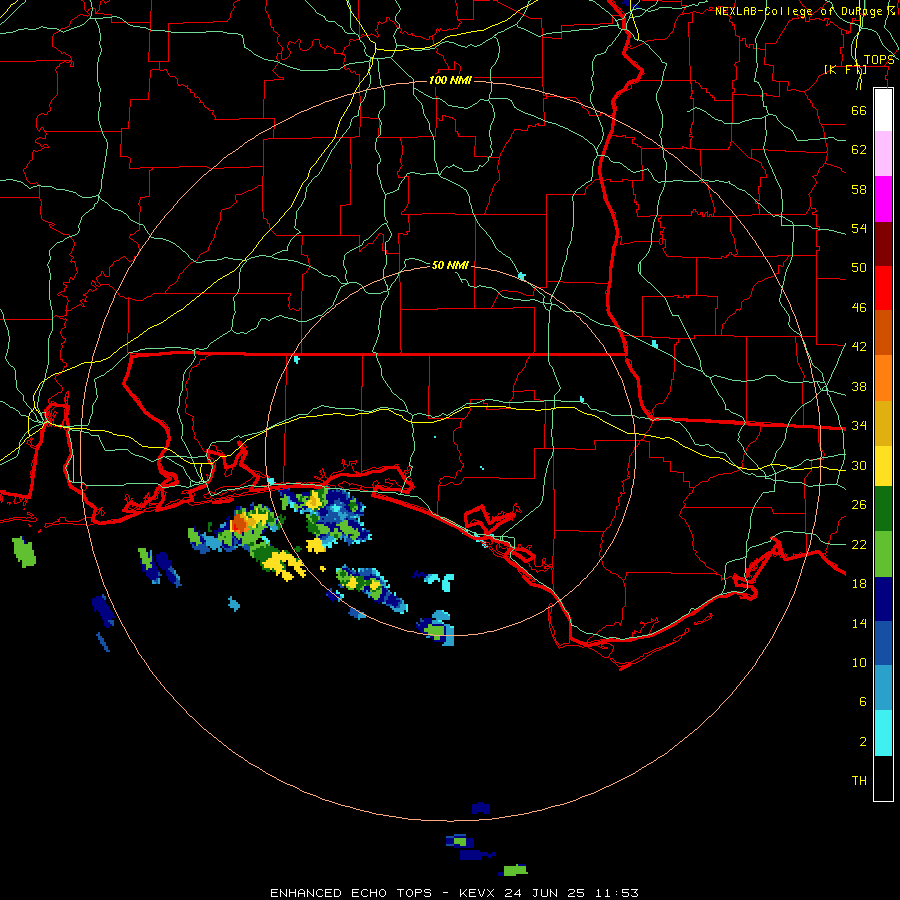Click the dark green legend band
Image resolution: width=900 pixels, height=900 pixels.
tap(883, 509)
